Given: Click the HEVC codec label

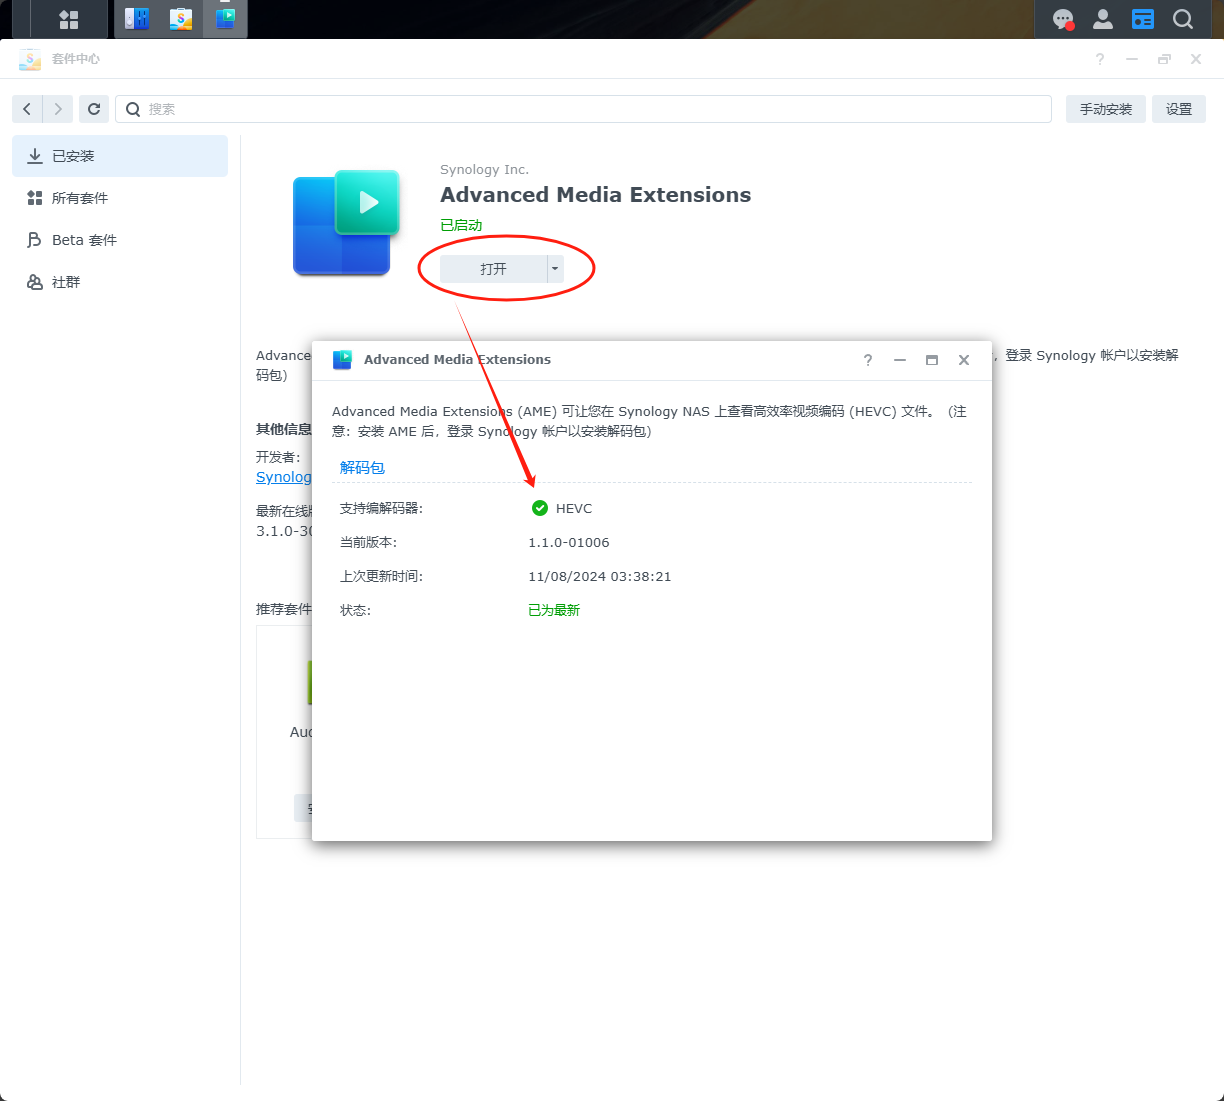Looking at the screenshot, I should click(x=574, y=508).
